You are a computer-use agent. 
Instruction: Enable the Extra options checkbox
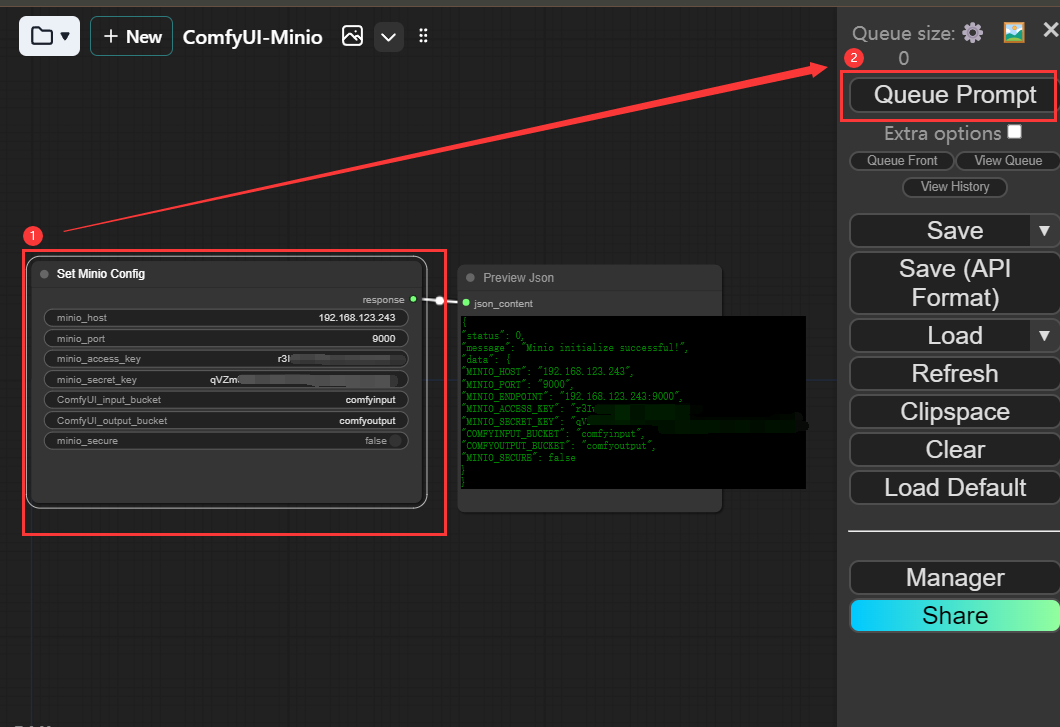click(1014, 131)
